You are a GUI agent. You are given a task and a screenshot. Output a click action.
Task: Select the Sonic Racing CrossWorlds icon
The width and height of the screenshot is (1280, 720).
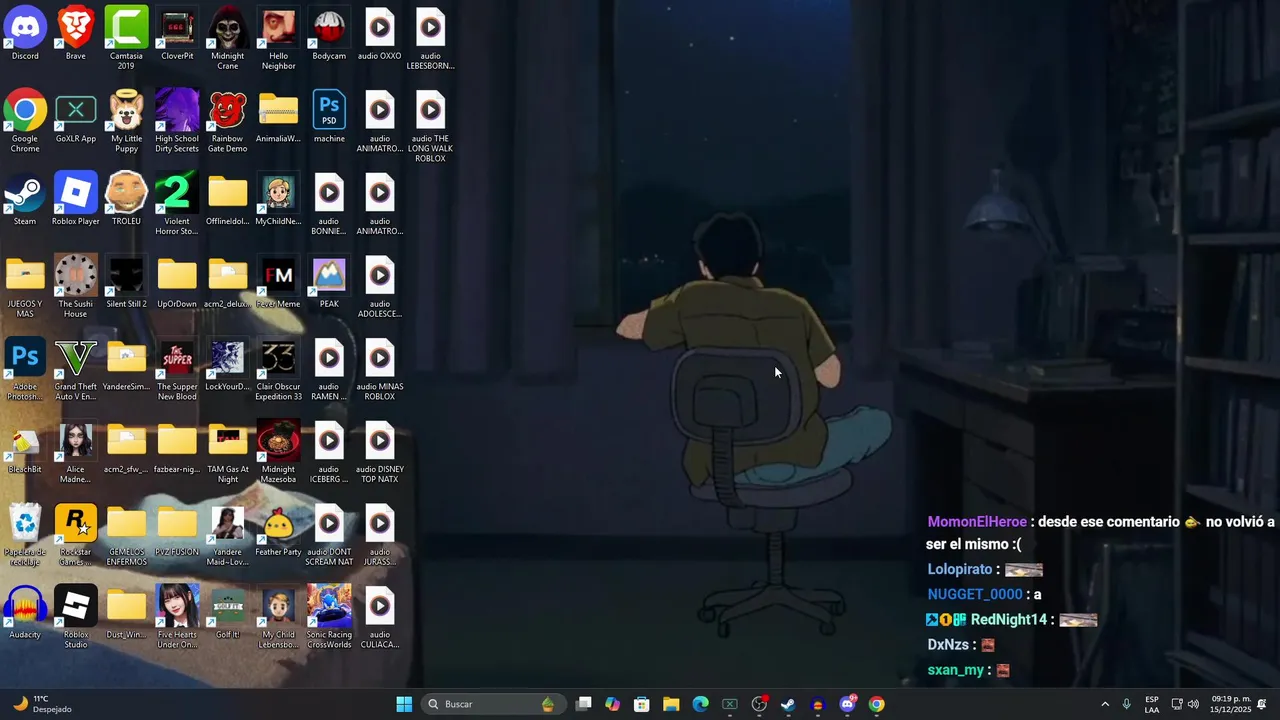click(x=329, y=618)
